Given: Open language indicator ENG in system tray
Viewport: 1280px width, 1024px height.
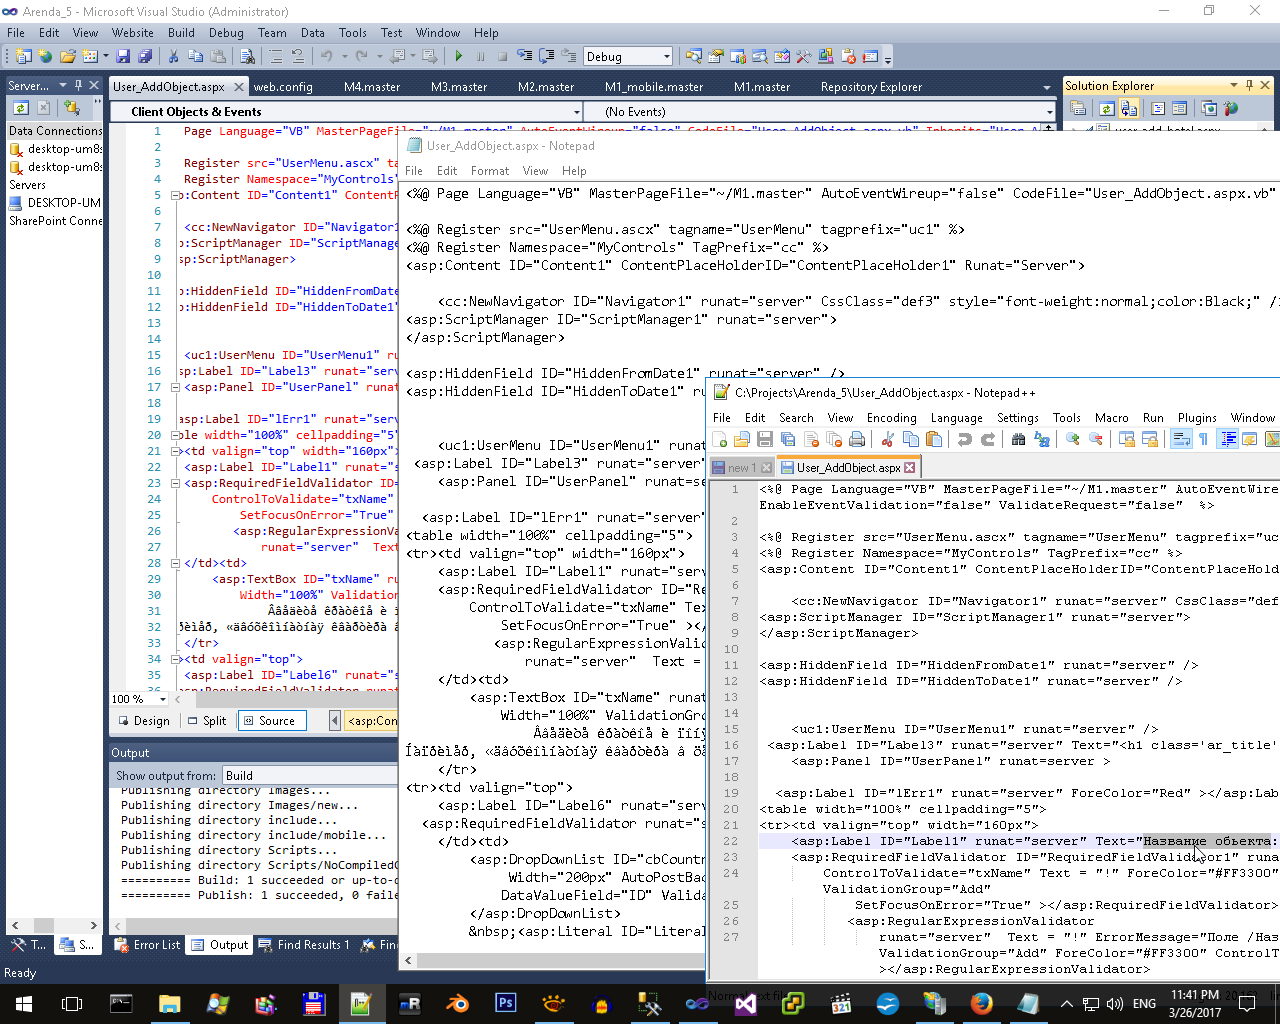Looking at the screenshot, I should [1144, 1004].
